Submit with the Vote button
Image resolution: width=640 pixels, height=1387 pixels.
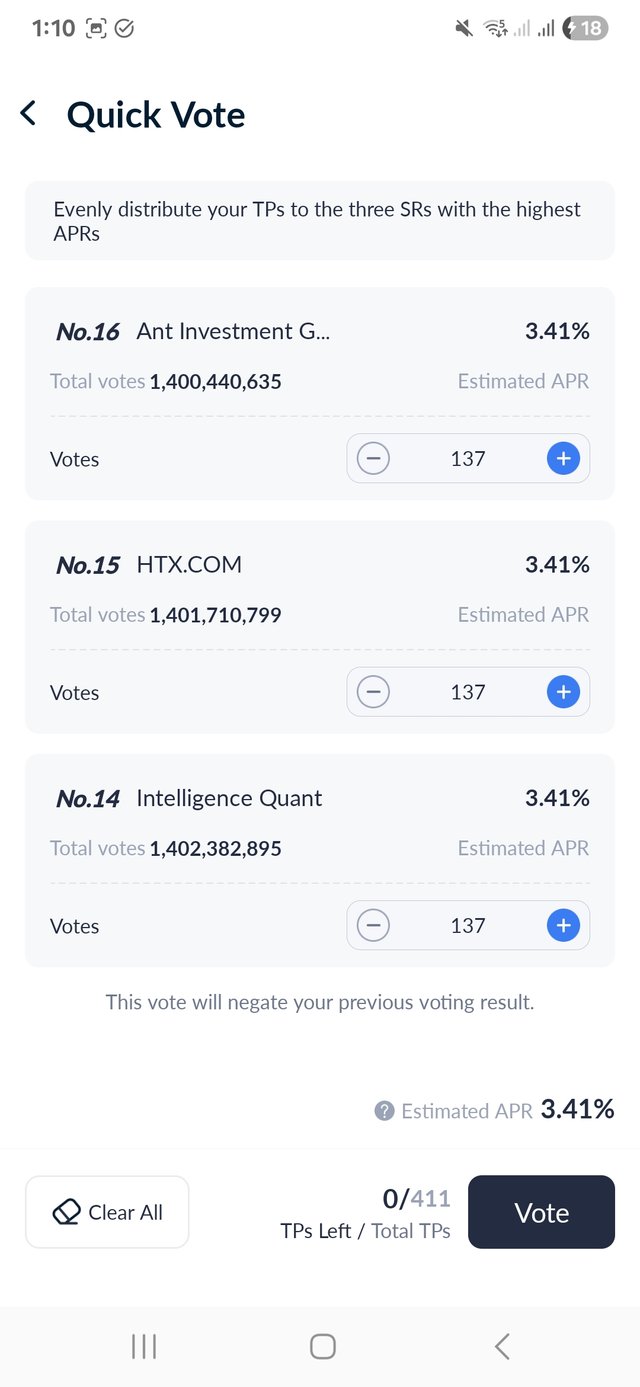coord(541,1212)
